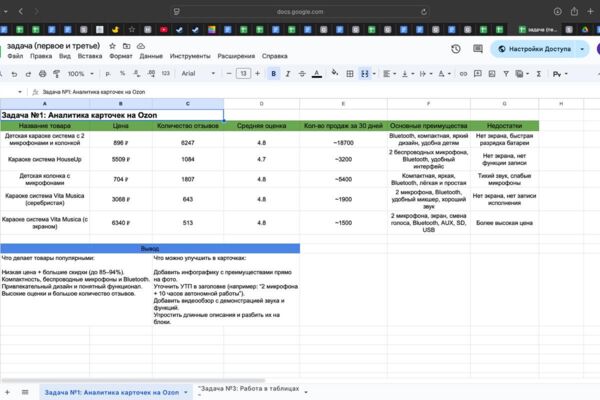Open input tools language dropdown
The width and height of the screenshot is (600, 400).
click(560, 73)
